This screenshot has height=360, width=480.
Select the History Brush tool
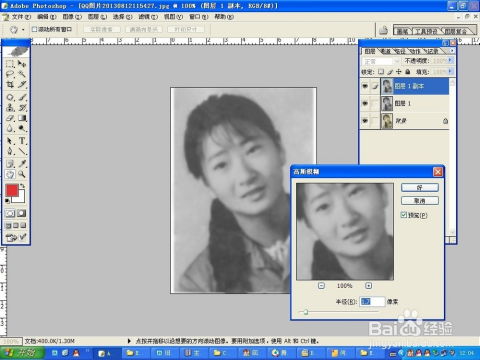point(22,107)
